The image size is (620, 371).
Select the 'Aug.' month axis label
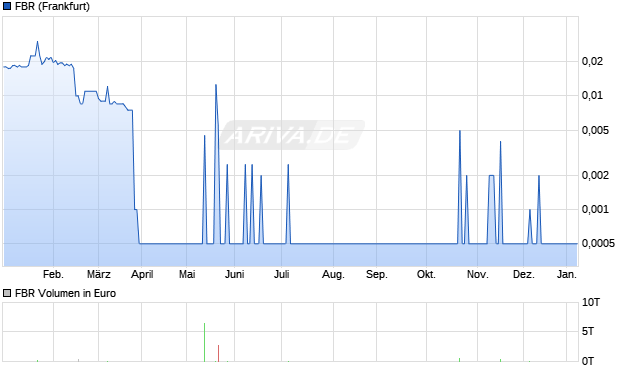333,274
